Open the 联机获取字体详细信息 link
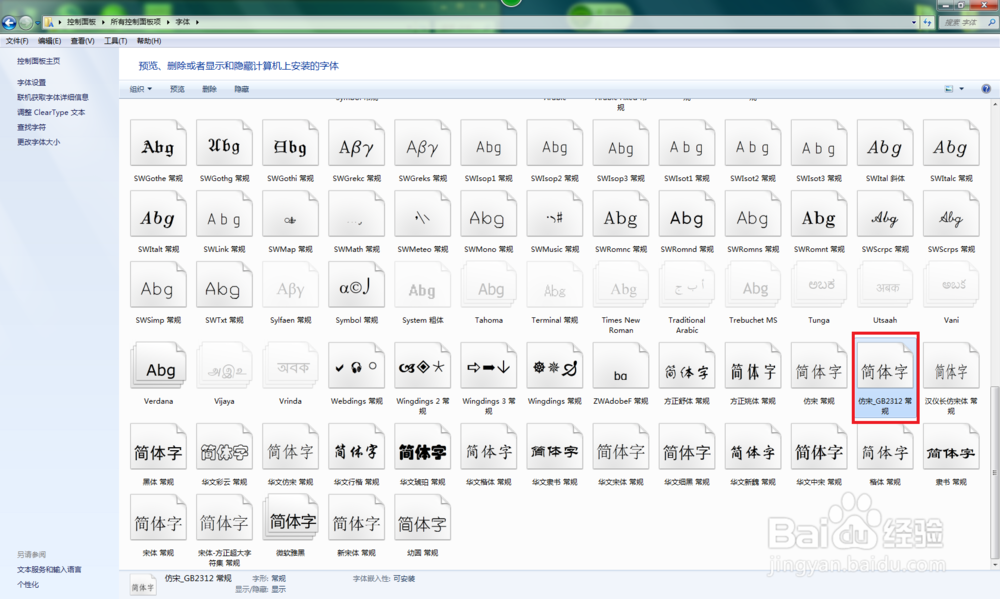Image resolution: width=1000 pixels, height=599 pixels. 53,98
